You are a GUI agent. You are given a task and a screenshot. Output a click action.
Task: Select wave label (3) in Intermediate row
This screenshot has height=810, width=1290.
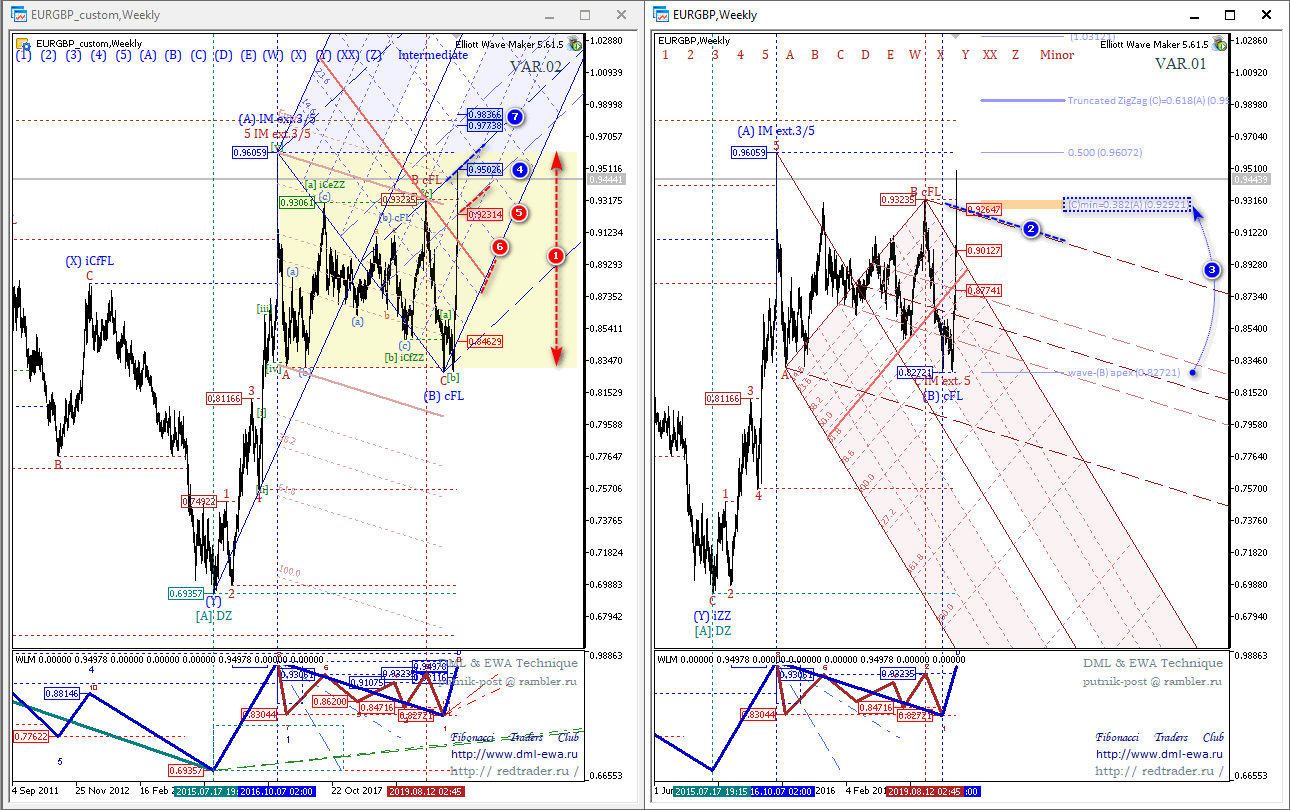[72, 55]
